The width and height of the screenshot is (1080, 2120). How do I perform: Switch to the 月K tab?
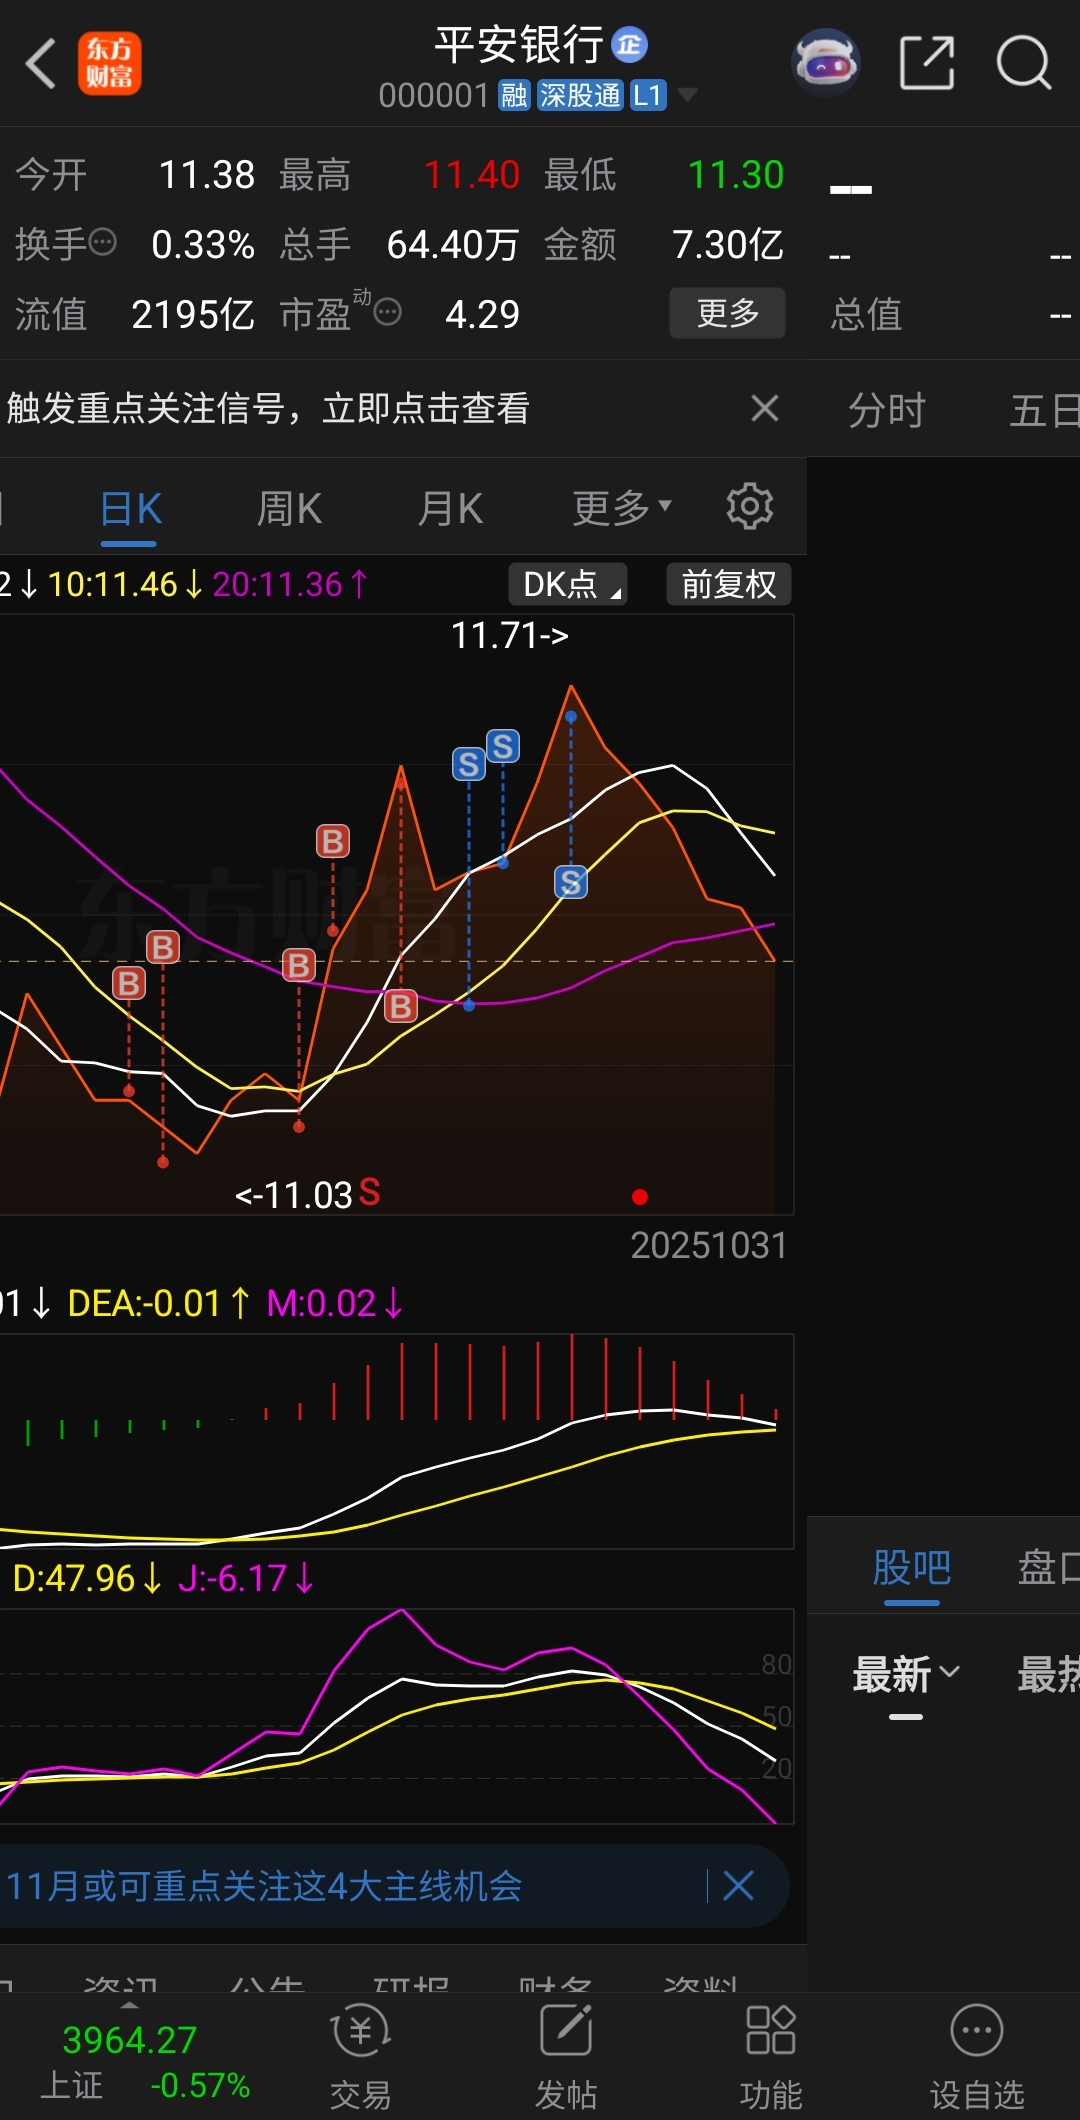[x=450, y=509]
